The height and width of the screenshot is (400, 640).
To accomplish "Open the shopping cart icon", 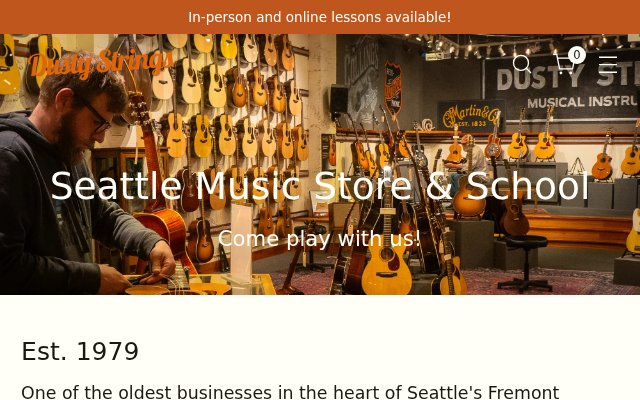I will click(x=565, y=64).
